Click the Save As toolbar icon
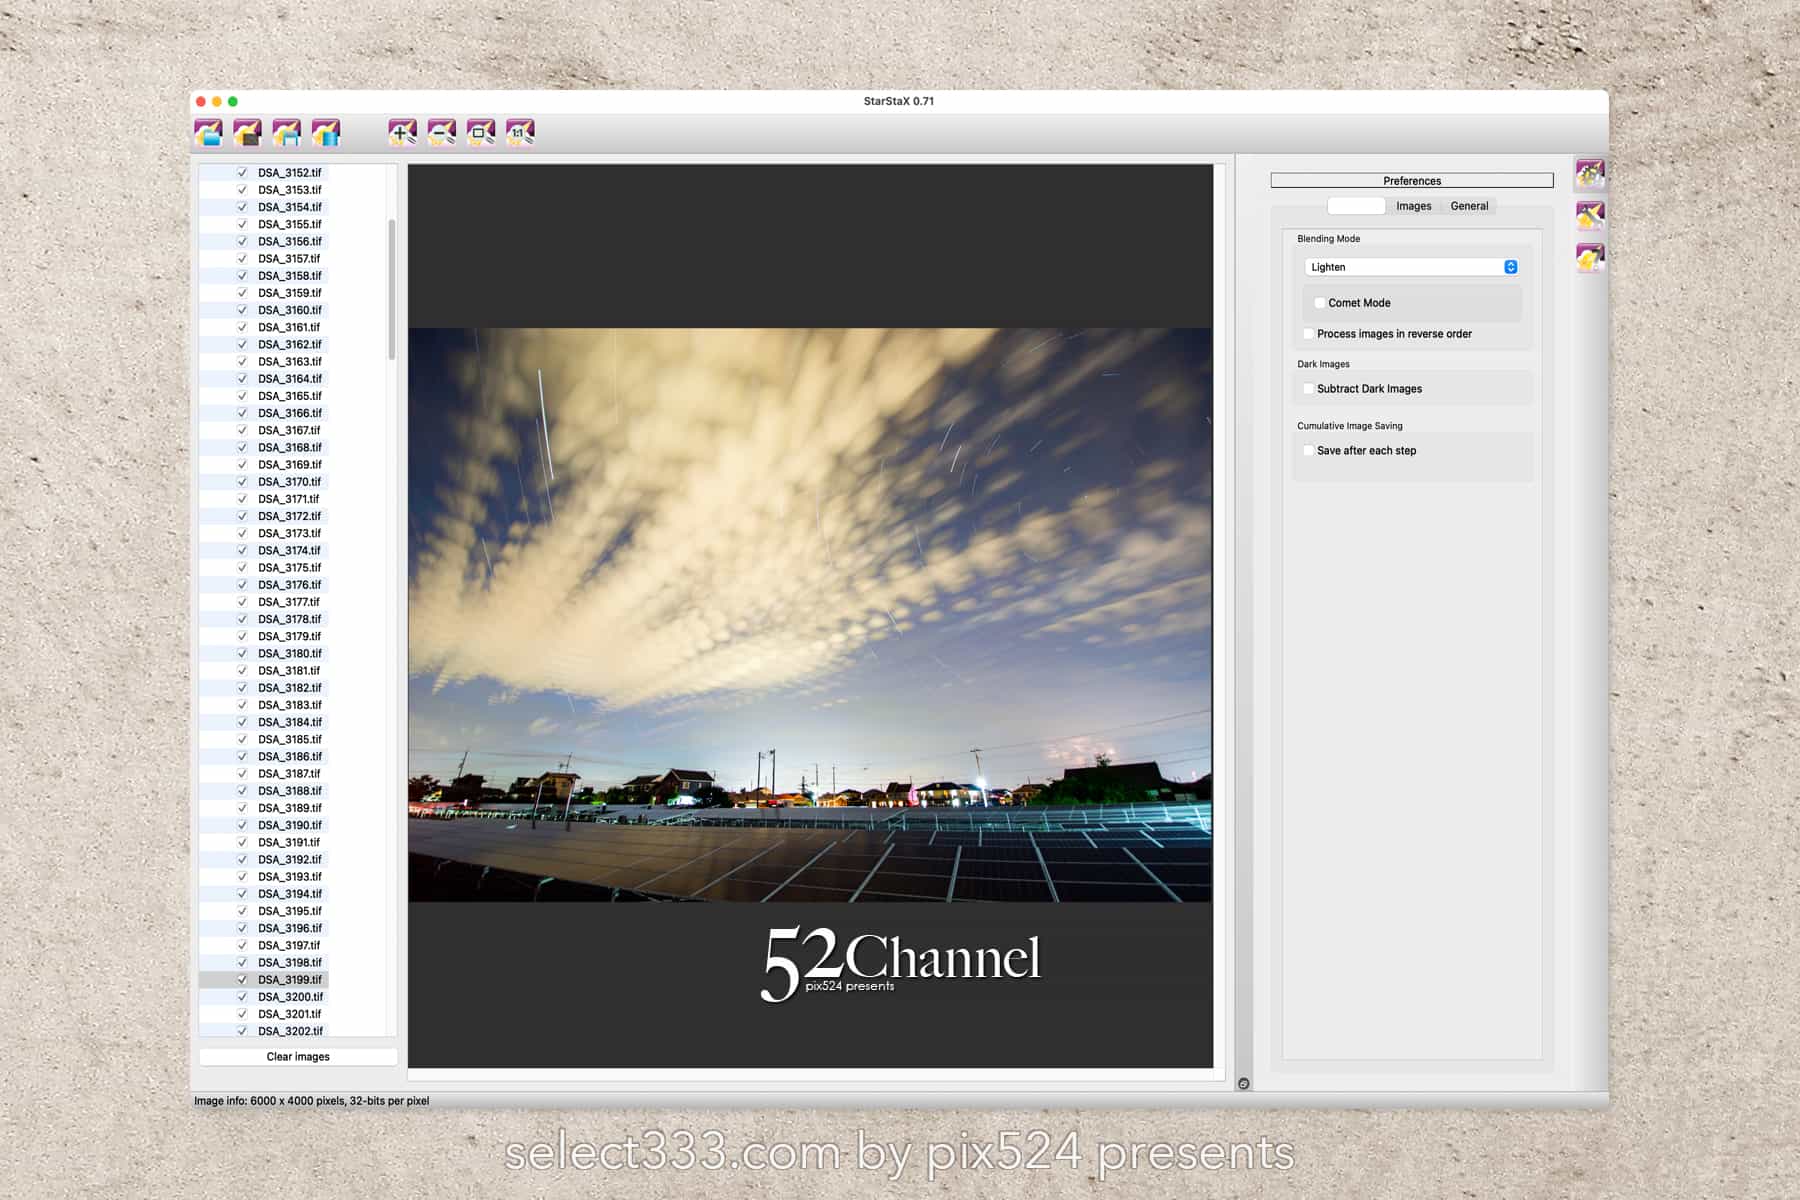The image size is (1800, 1200). 286,132
